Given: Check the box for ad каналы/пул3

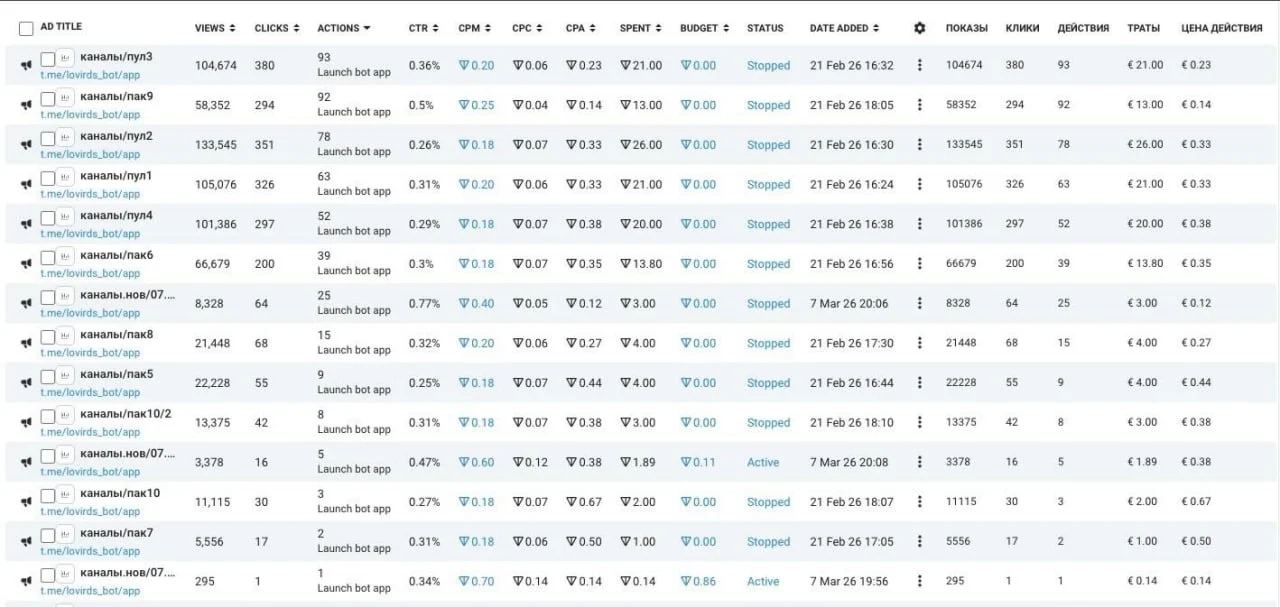Looking at the screenshot, I should [x=48, y=58].
